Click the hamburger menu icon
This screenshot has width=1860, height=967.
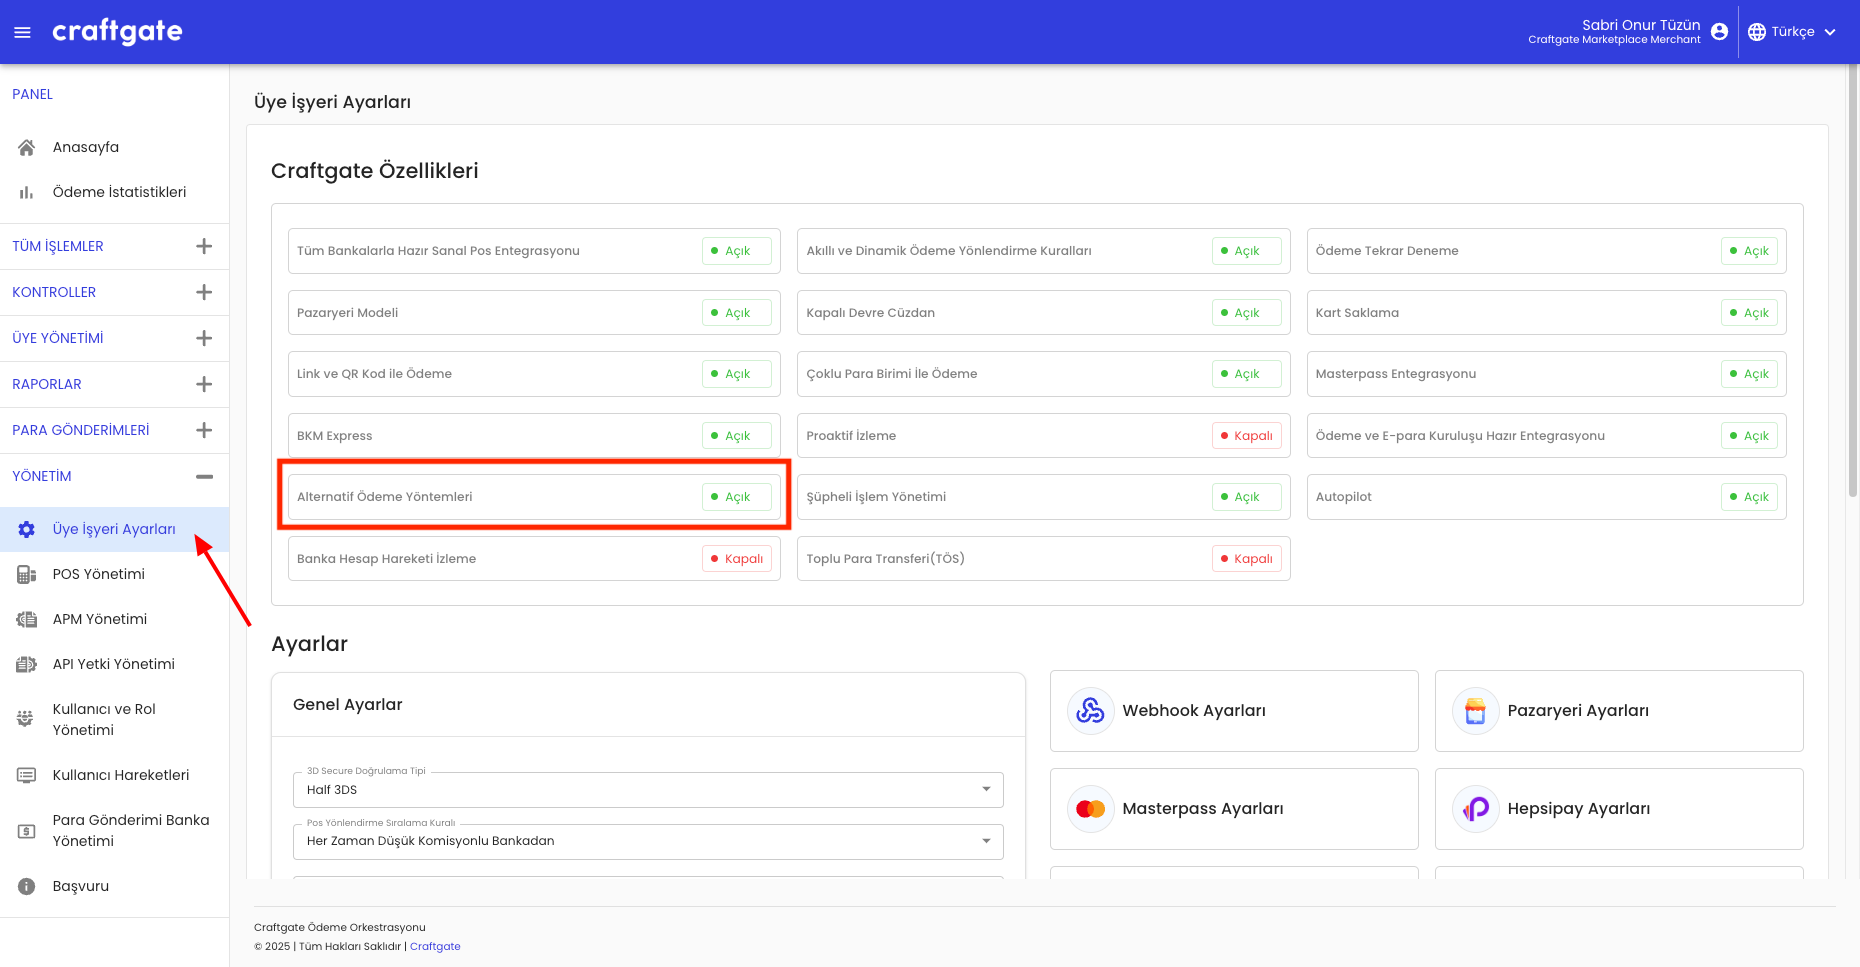(22, 32)
